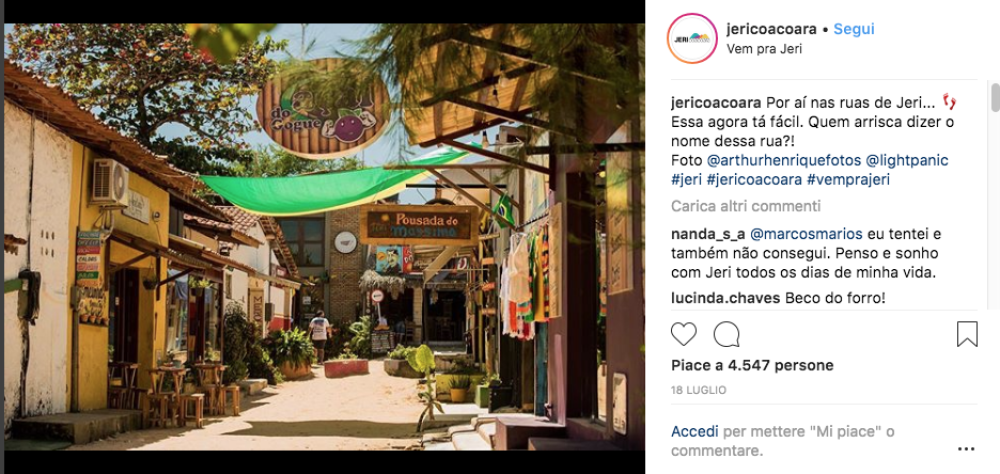
Task: View the list of 4.547 likes
Action: point(752,366)
